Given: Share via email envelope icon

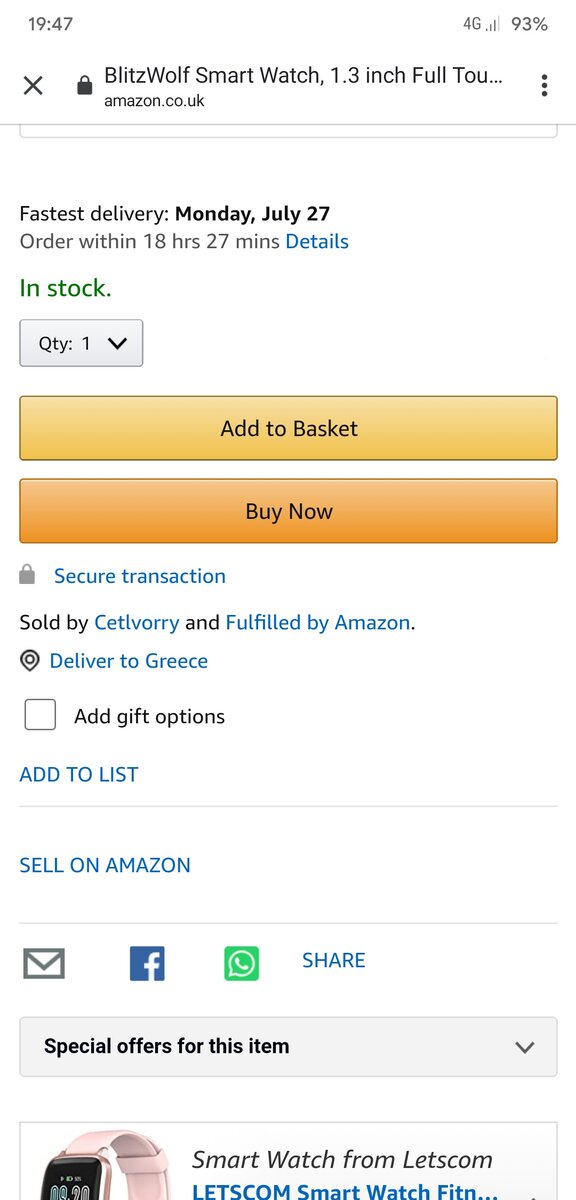Looking at the screenshot, I should 44,964.
